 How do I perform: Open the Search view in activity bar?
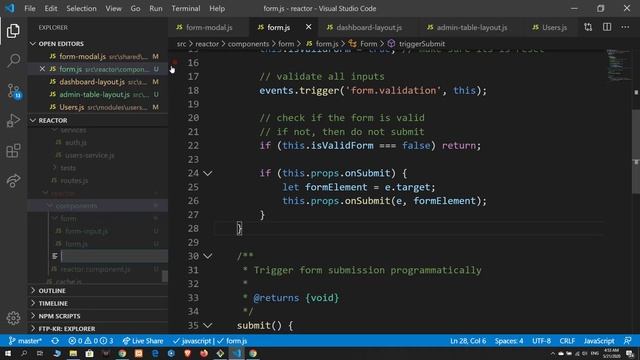[x=13, y=60]
